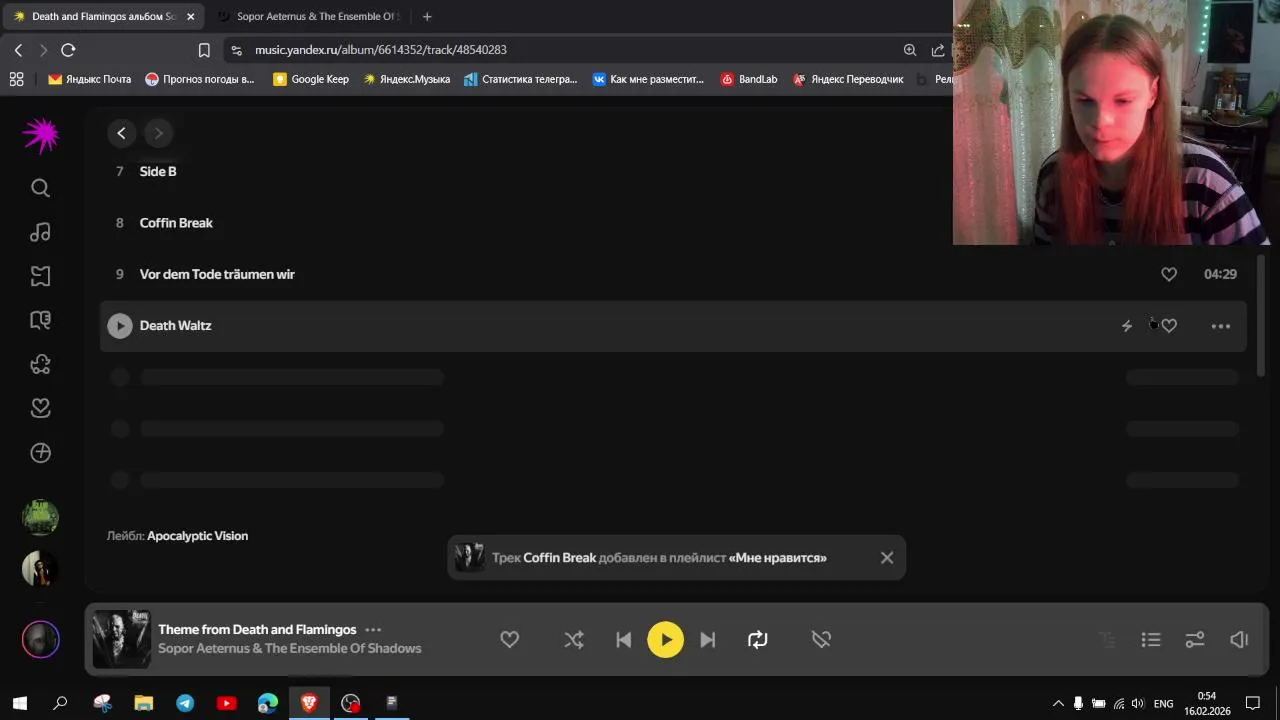Like the currently playing track in the player
The width and height of the screenshot is (1280, 720).
pyautogui.click(x=510, y=640)
